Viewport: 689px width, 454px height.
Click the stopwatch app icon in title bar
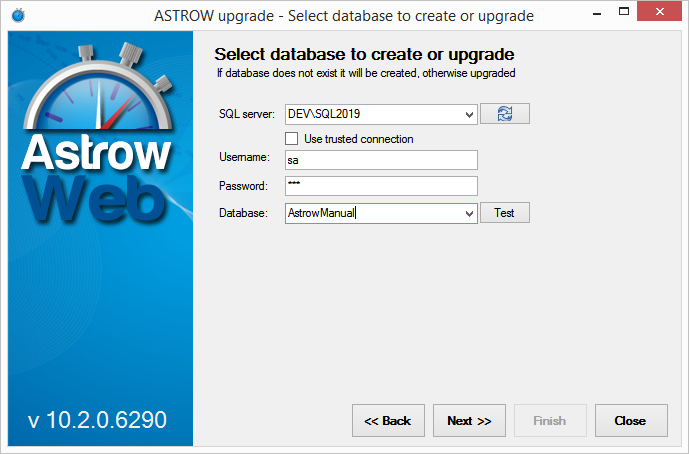point(17,16)
